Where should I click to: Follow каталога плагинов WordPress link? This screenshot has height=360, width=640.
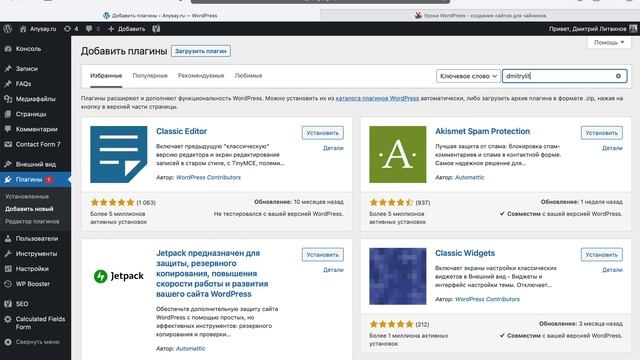click(377, 98)
